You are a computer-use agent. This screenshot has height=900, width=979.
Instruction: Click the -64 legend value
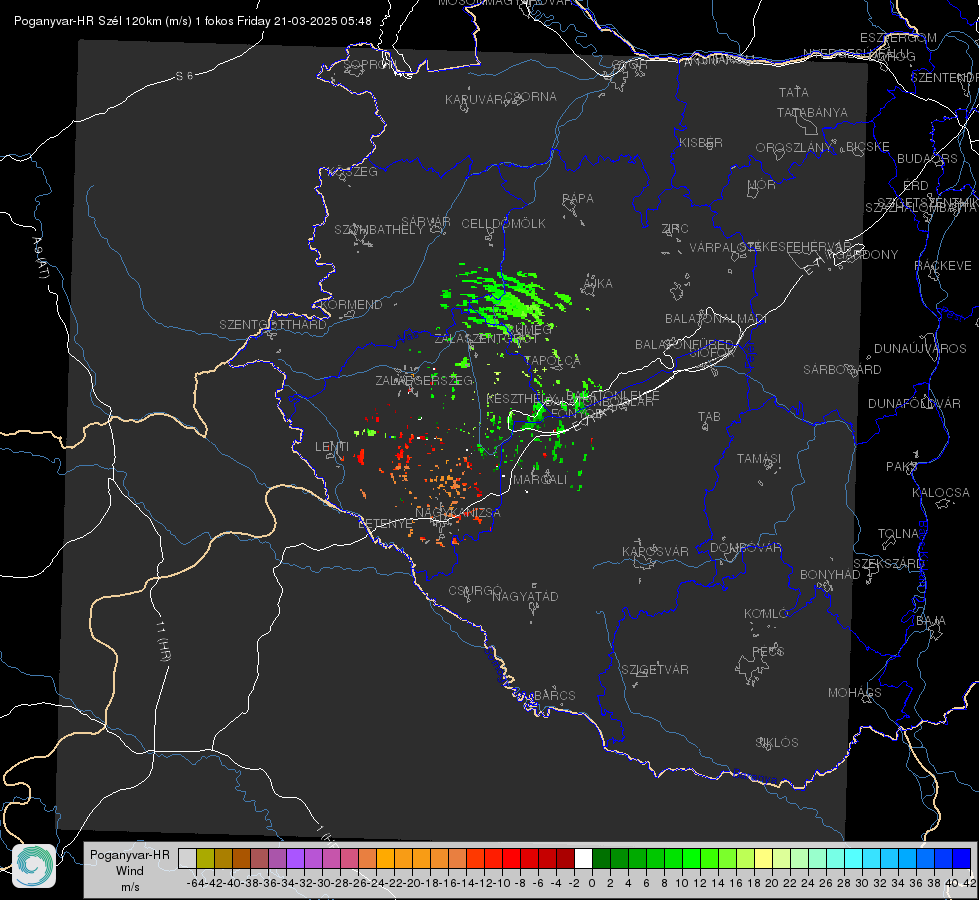tap(195, 883)
